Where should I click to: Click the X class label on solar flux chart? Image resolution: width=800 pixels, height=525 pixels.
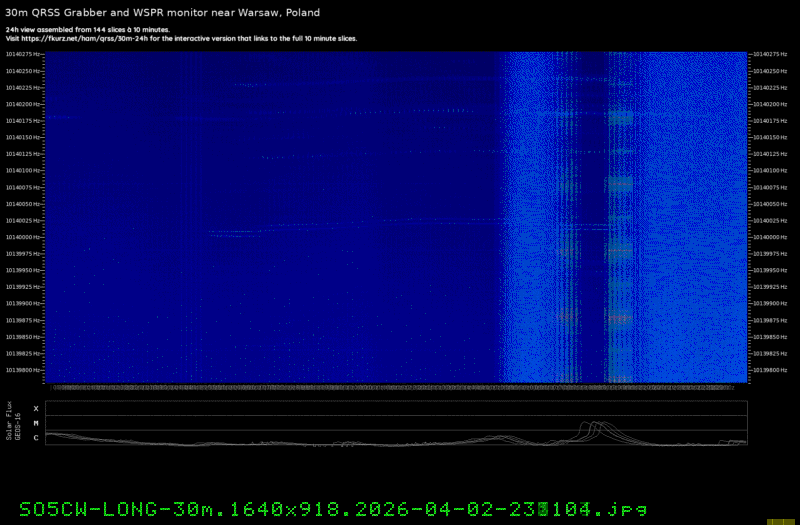pyautogui.click(x=36, y=409)
